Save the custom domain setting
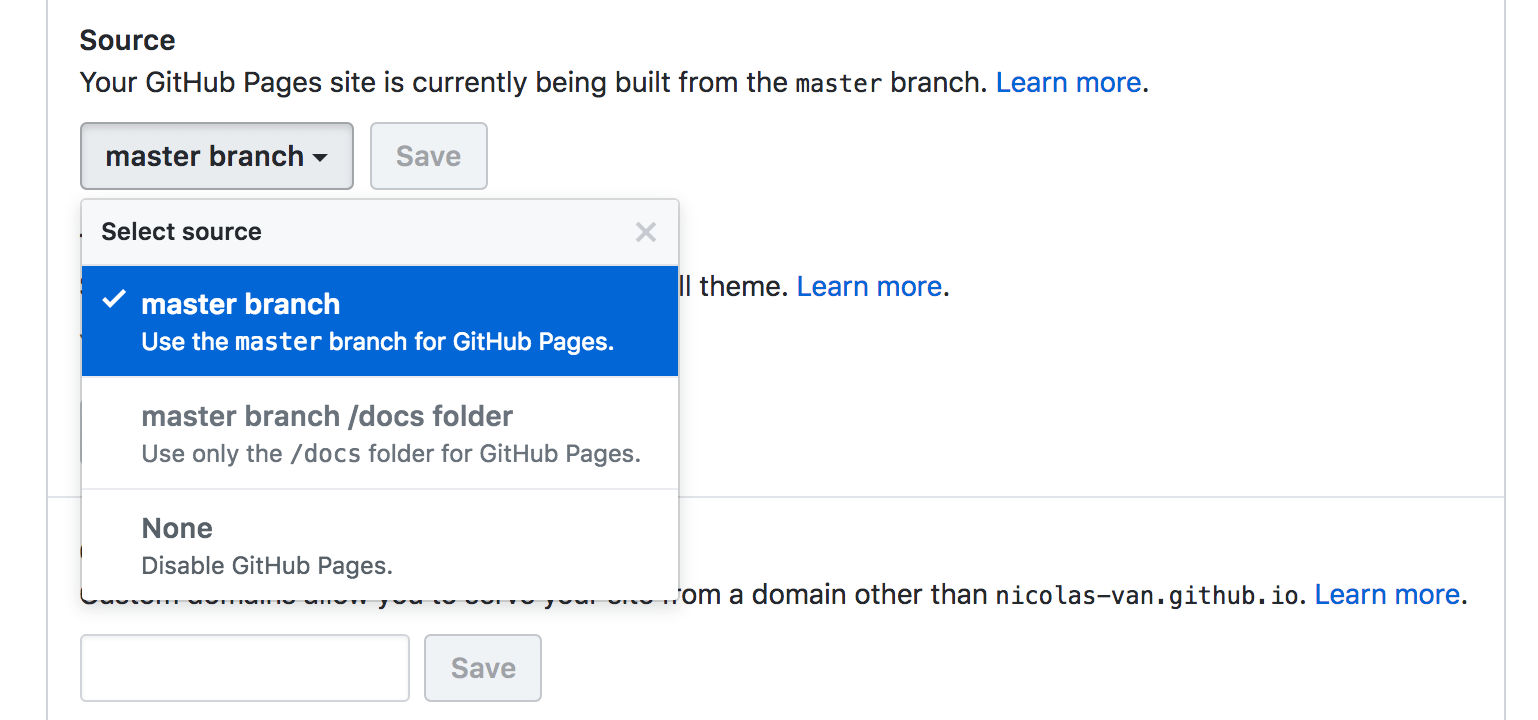The image size is (1538, 720). pyautogui.click(x=482, y=668)
